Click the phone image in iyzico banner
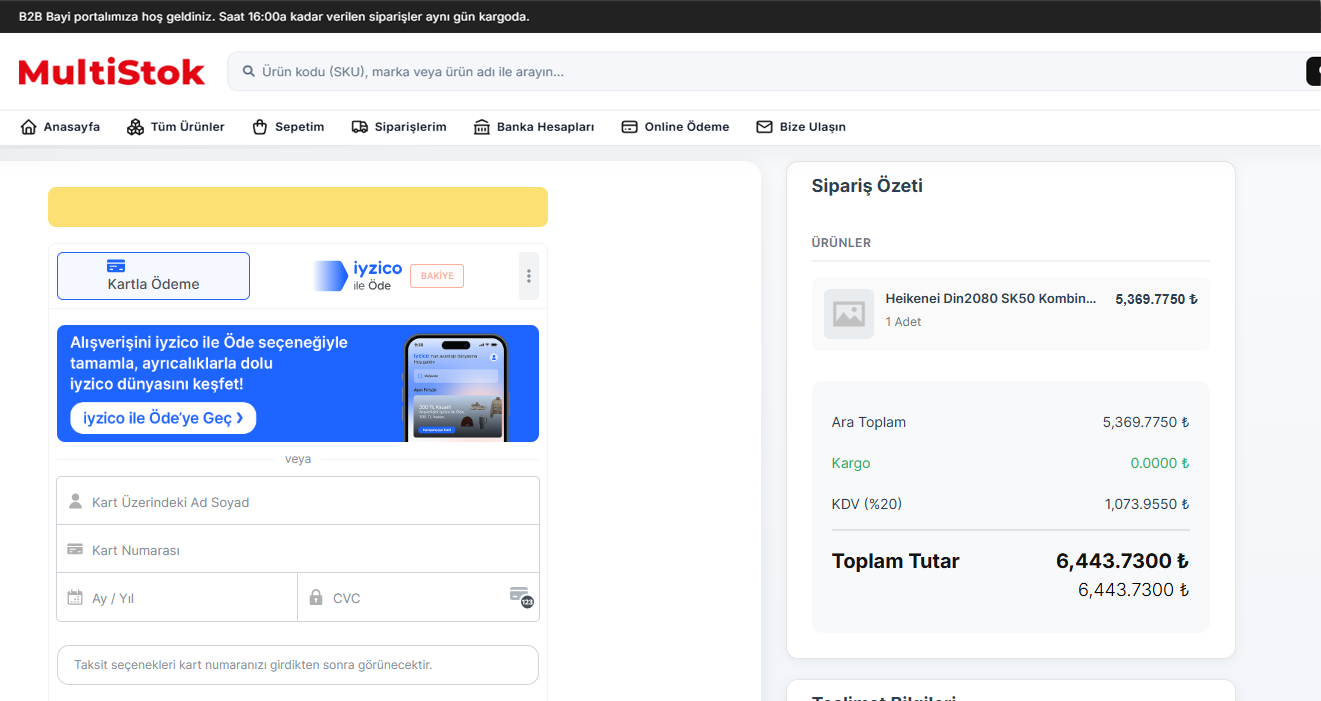This screenshot has width=1321, height=701. click(x=456, y=388)
